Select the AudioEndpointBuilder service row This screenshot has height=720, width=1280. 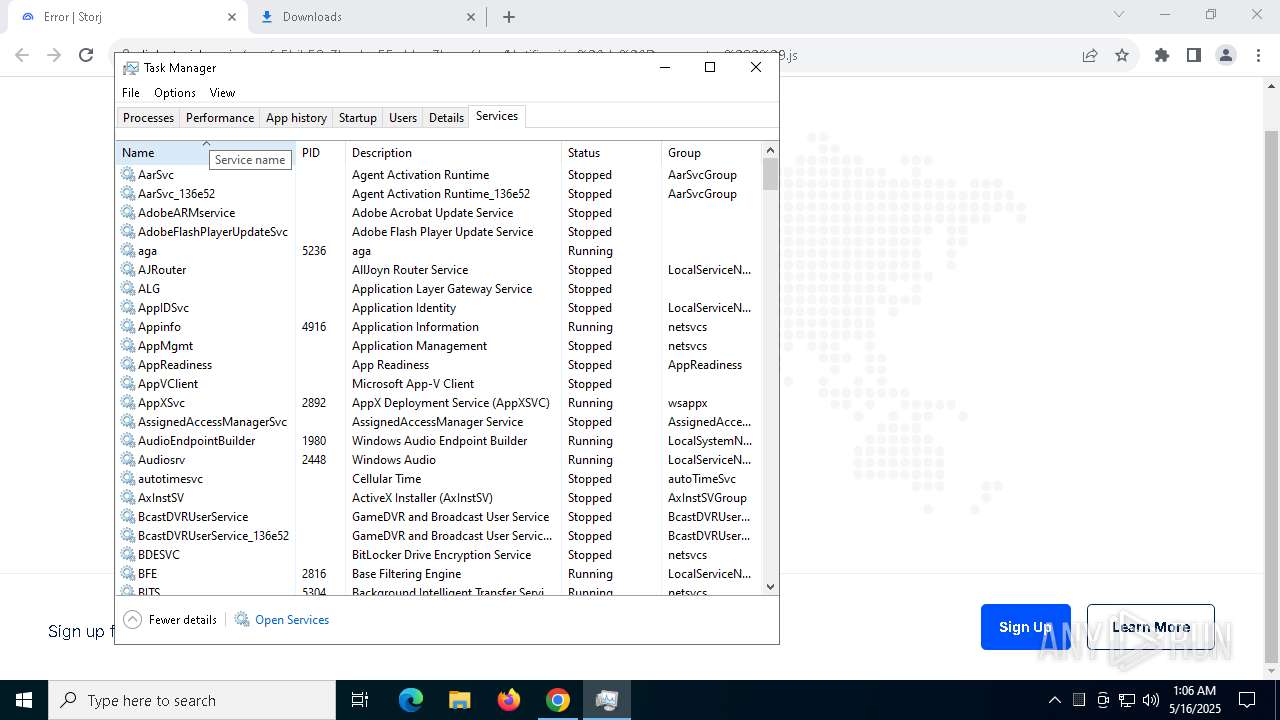[438, 441]
